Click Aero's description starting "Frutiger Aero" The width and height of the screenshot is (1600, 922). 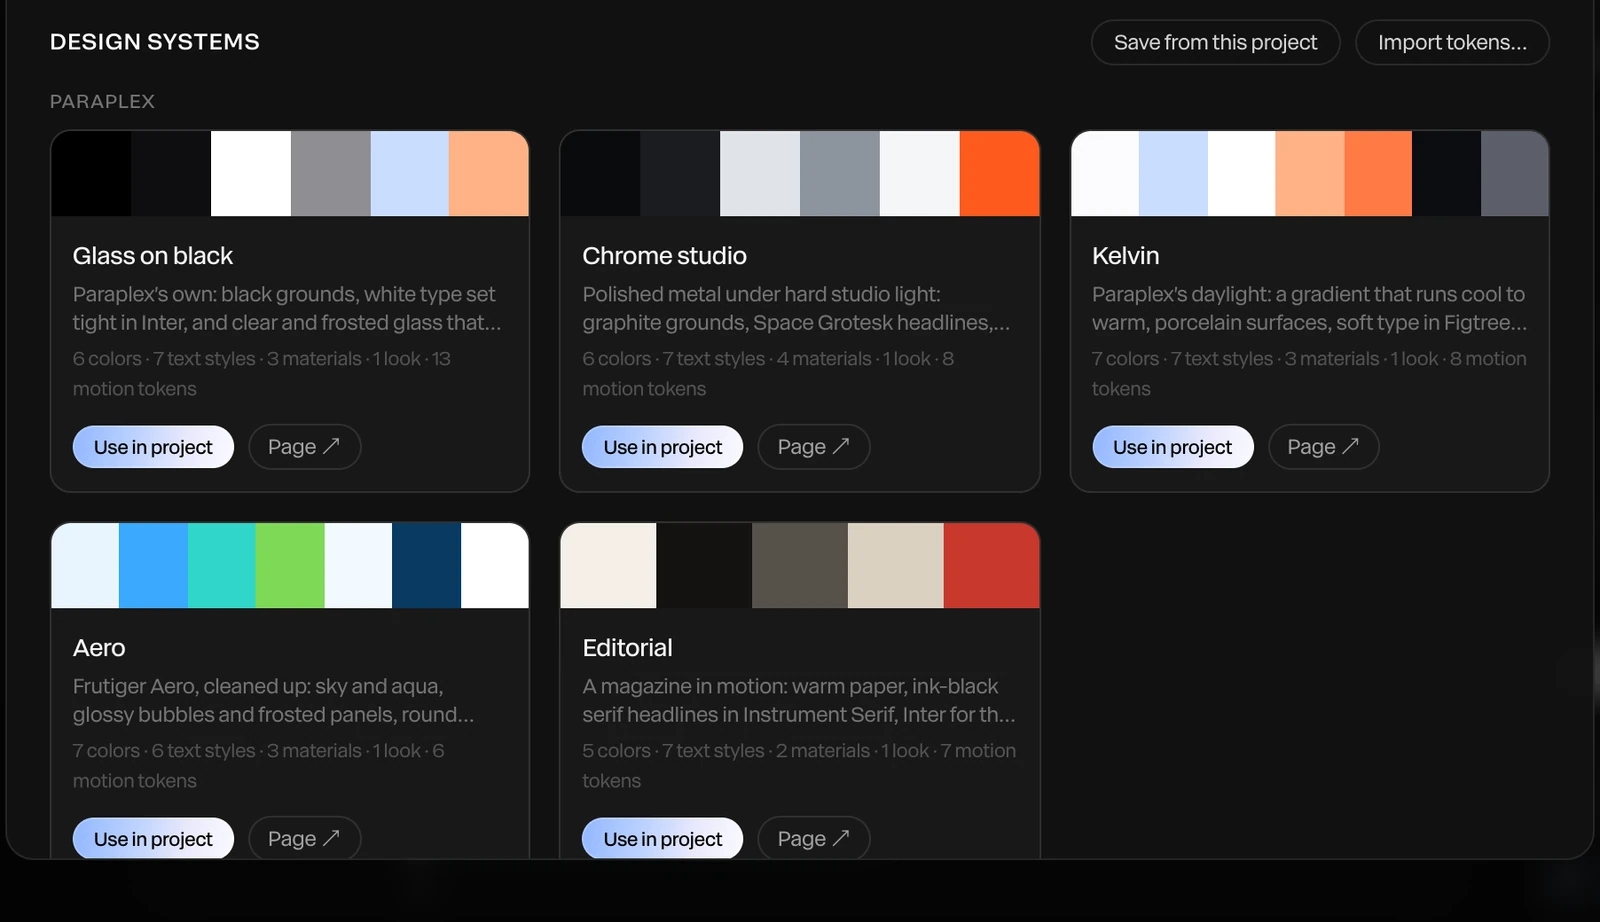(x=273, y=700)
